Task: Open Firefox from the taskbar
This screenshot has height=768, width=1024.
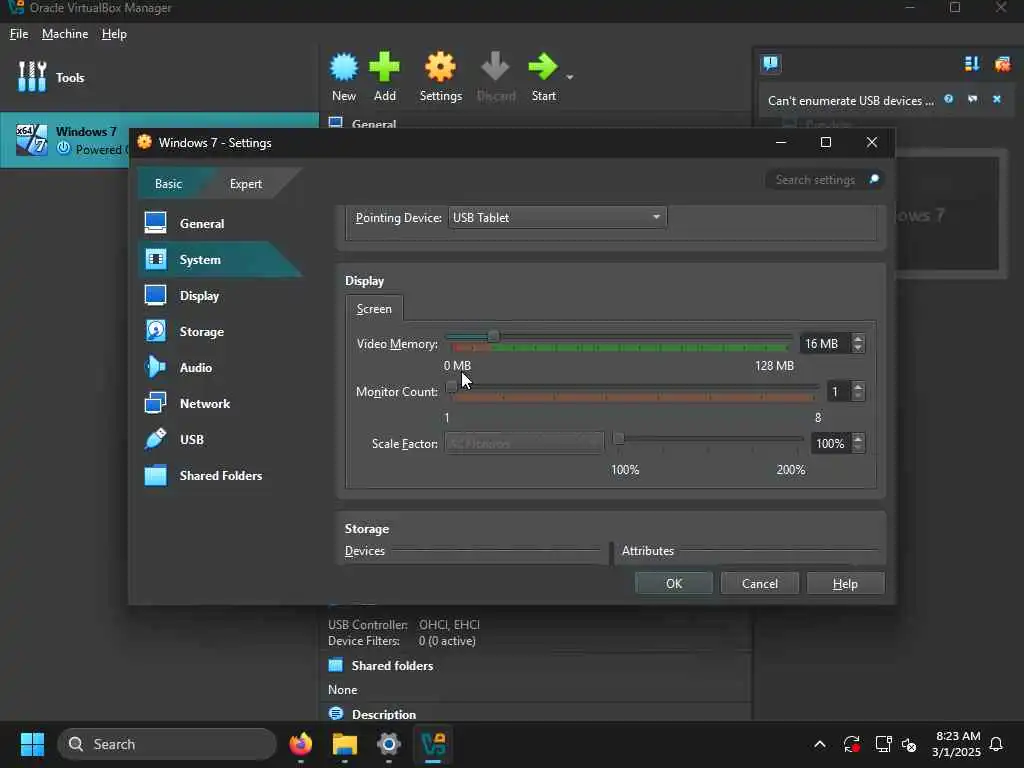Action: (x=300, y=744)
